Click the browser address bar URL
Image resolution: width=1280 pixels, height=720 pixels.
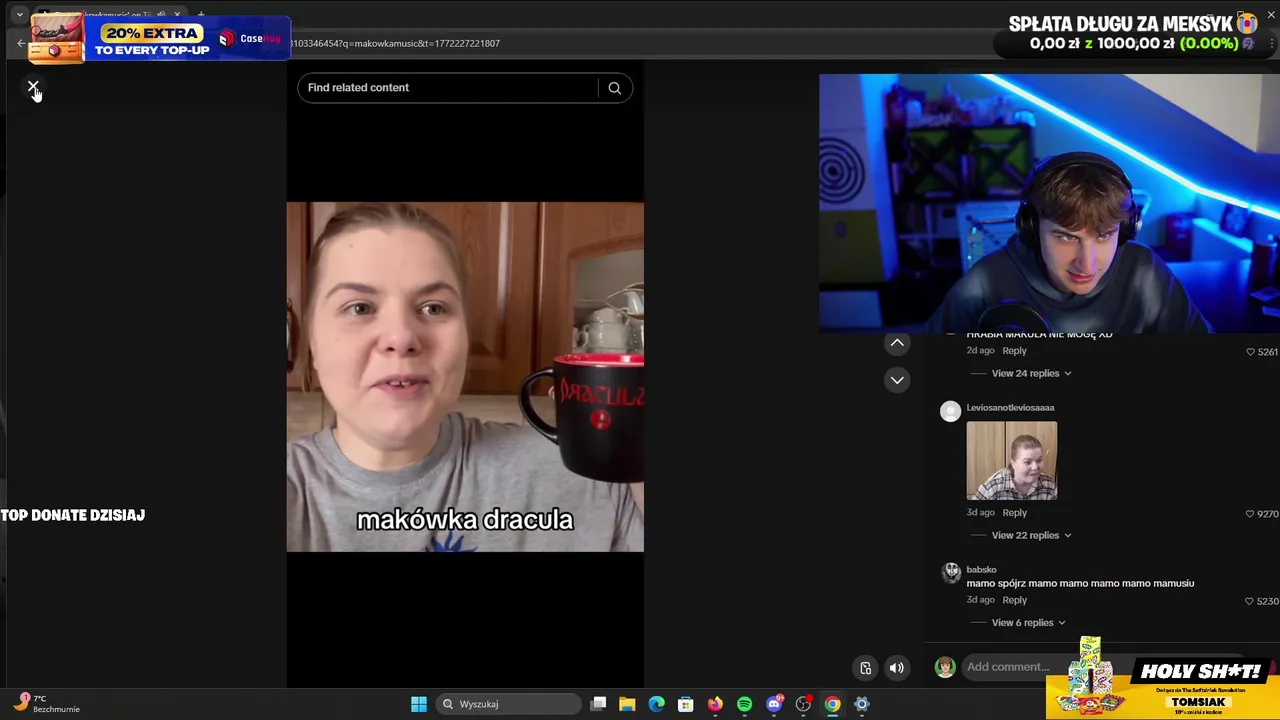click(395, 43)
